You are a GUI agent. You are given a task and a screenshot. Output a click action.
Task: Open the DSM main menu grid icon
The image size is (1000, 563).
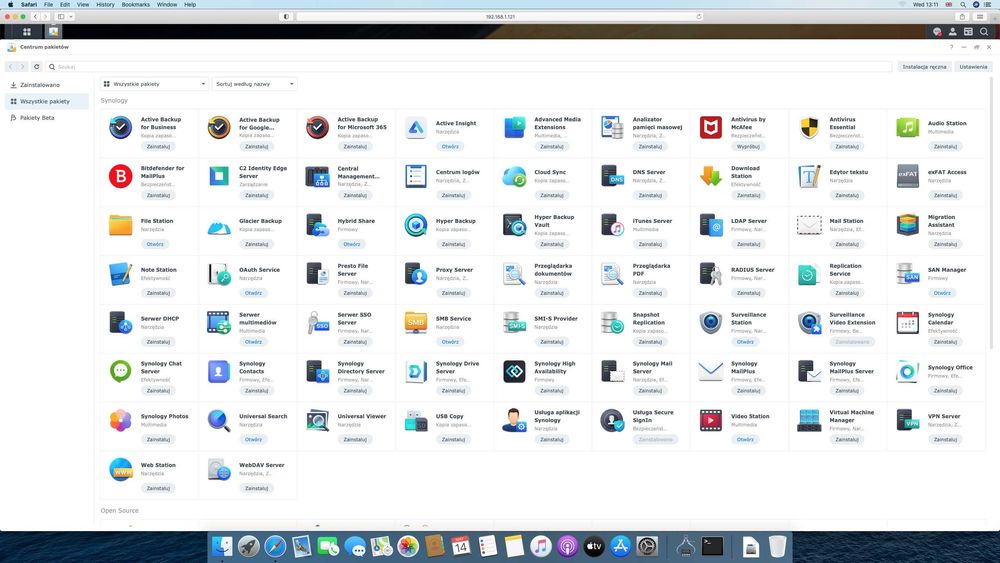point(27,31)
